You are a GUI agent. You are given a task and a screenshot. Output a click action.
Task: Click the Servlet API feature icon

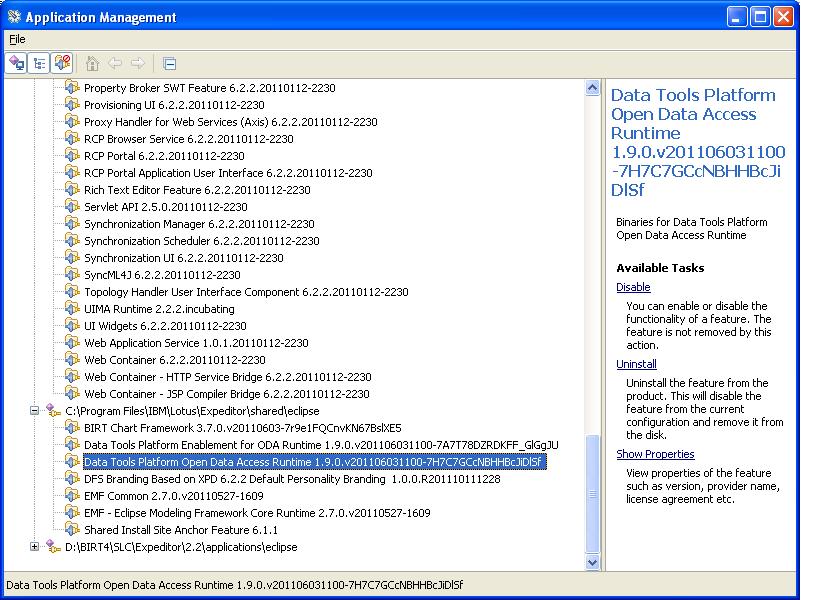72,207
